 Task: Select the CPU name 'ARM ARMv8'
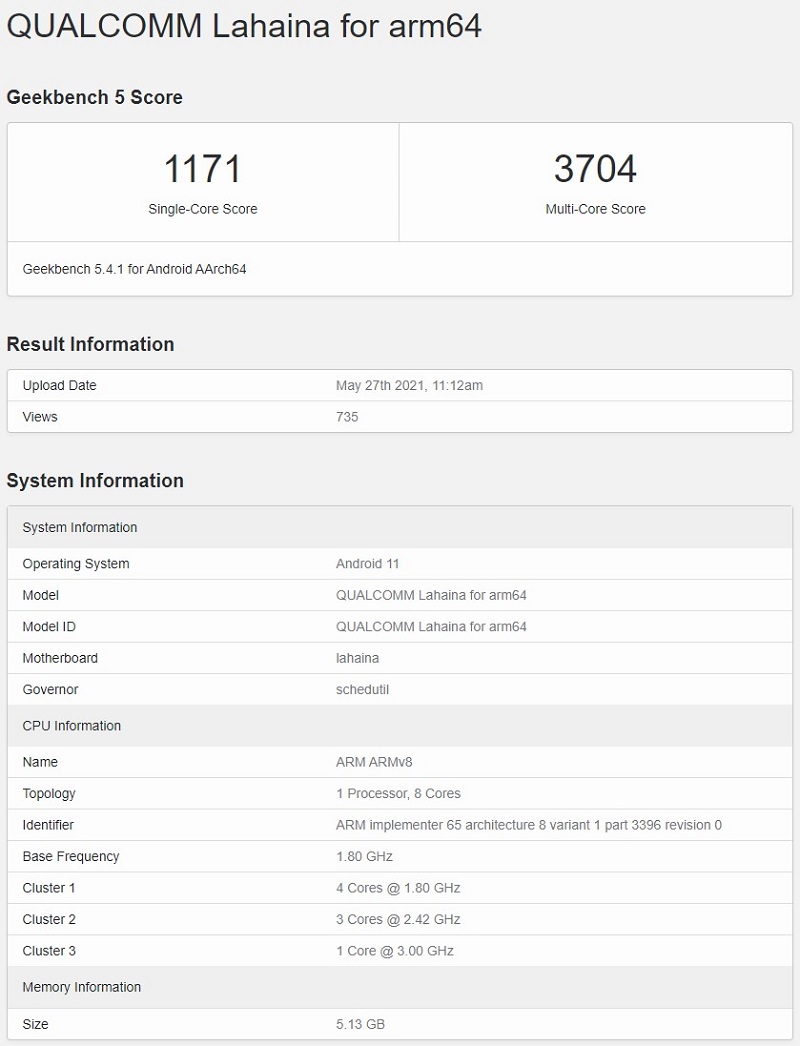click(374, 762)
